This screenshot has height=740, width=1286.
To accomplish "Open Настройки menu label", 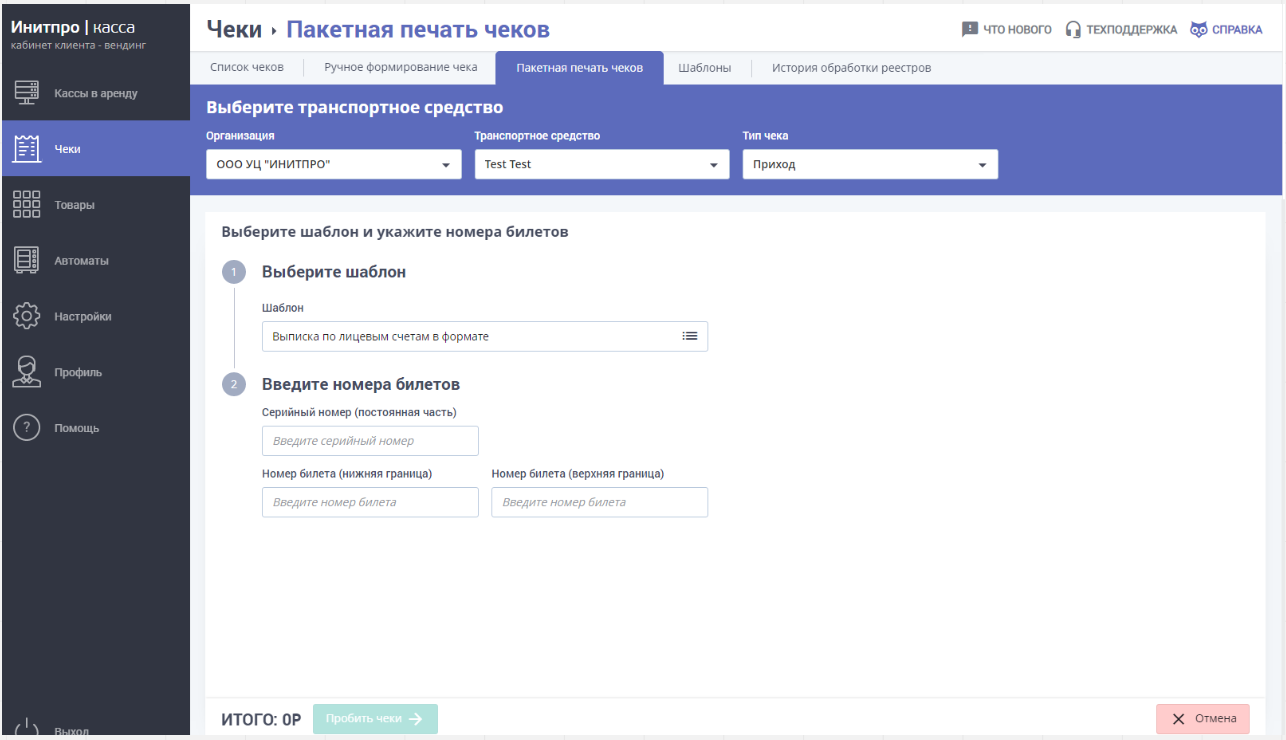I will tap(83, 317).
